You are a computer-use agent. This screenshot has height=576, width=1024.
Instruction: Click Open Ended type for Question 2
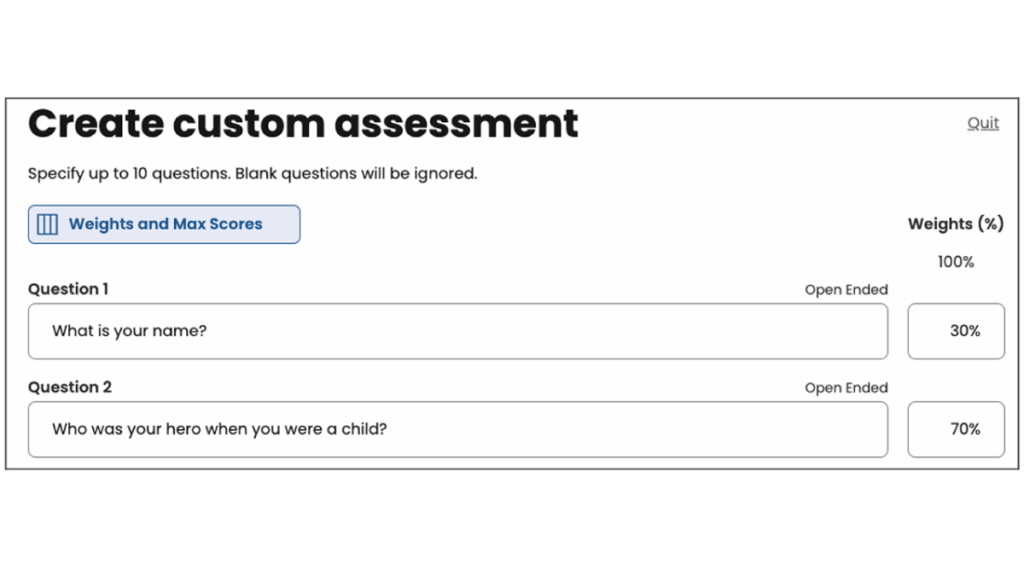[x=846, y=388]
